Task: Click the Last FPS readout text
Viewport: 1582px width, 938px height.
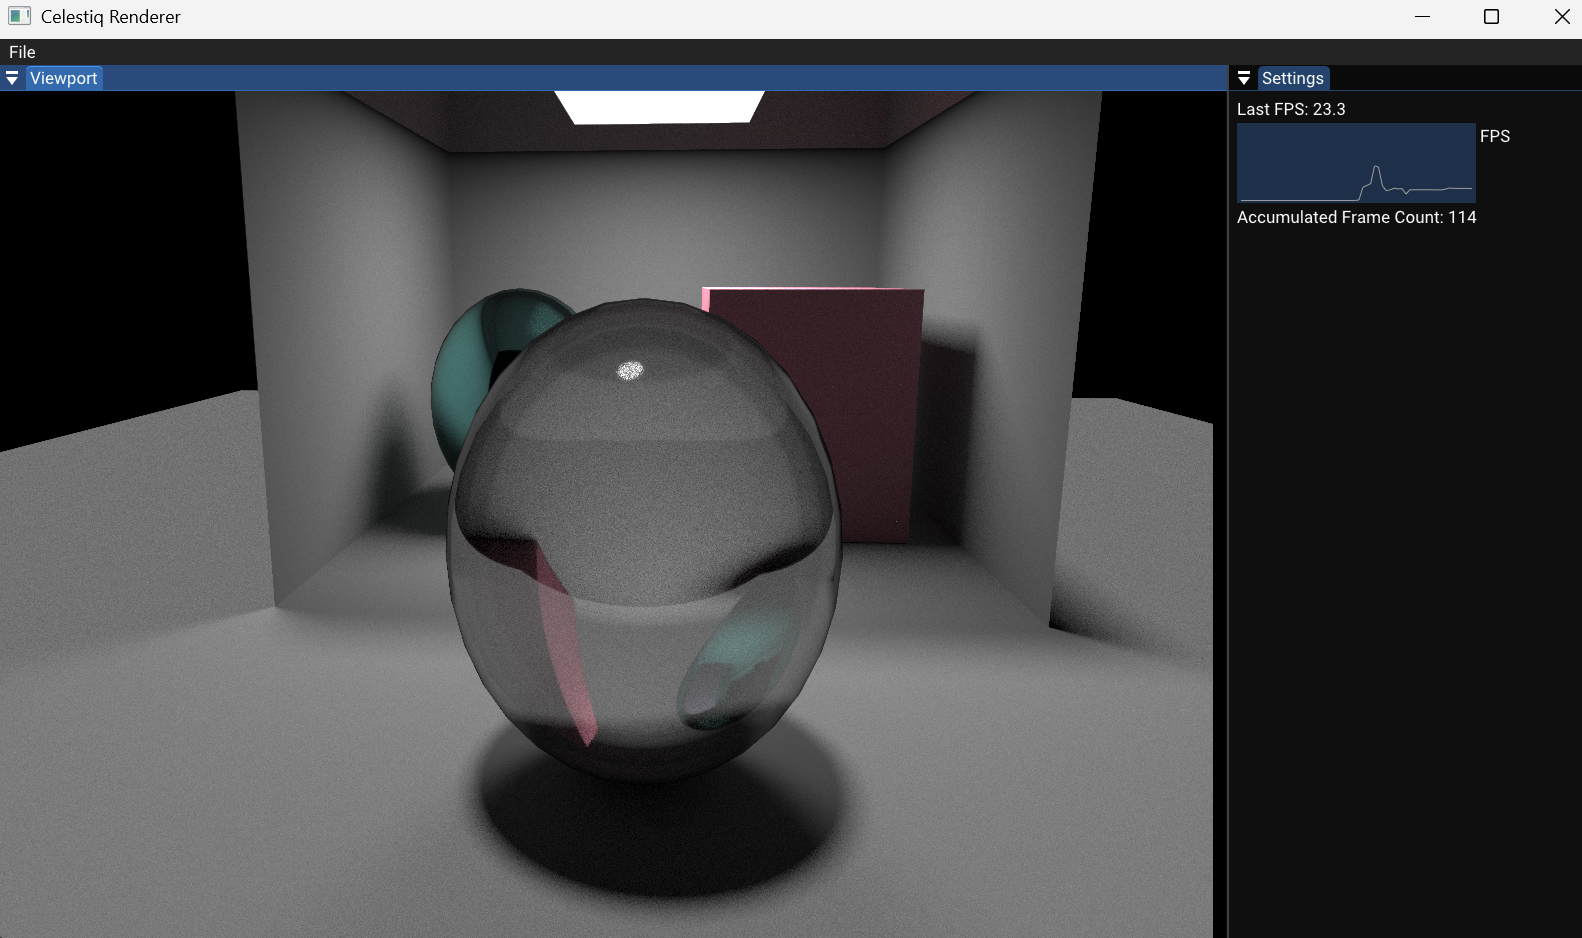Action: (x=1291, y=109)
